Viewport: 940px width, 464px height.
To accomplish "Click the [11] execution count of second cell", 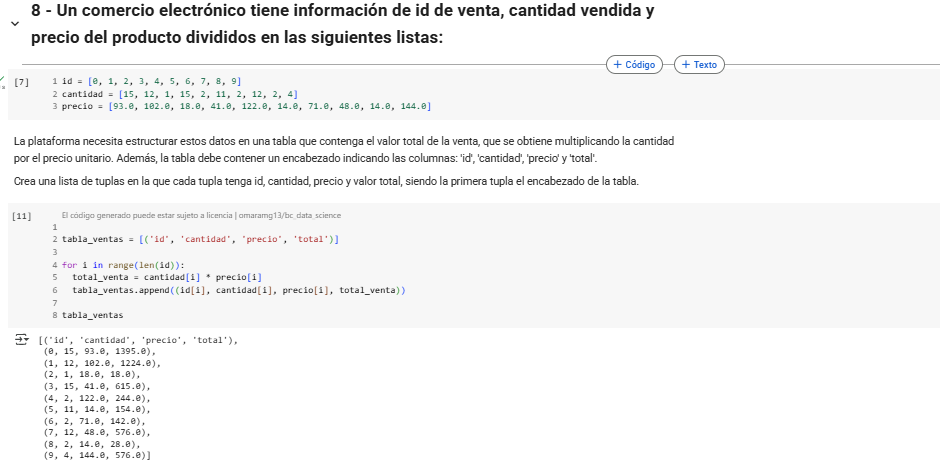I will [x=22, y=216].
